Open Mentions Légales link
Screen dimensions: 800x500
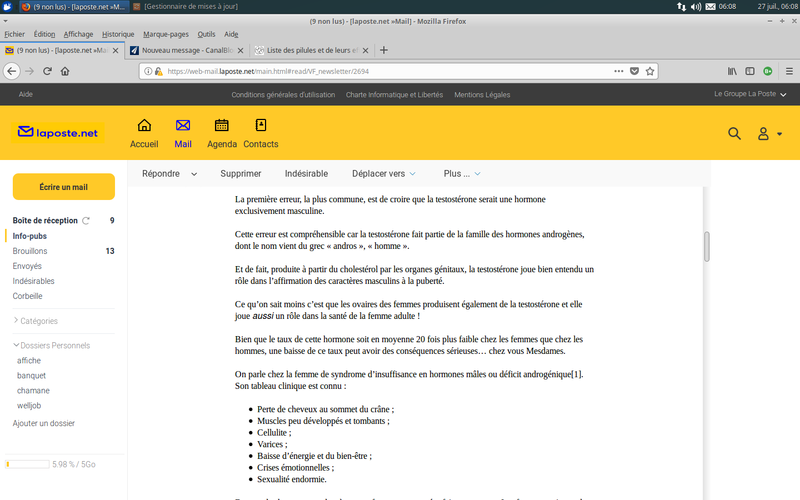pos(482,95)
